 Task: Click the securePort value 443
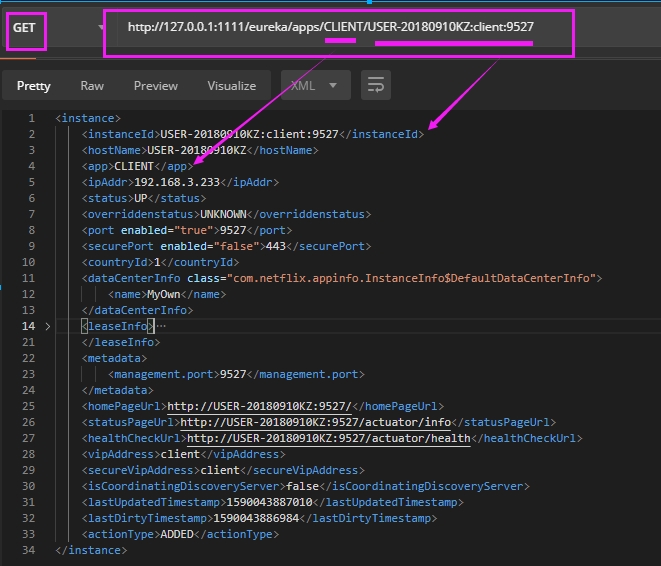[276, 247]
